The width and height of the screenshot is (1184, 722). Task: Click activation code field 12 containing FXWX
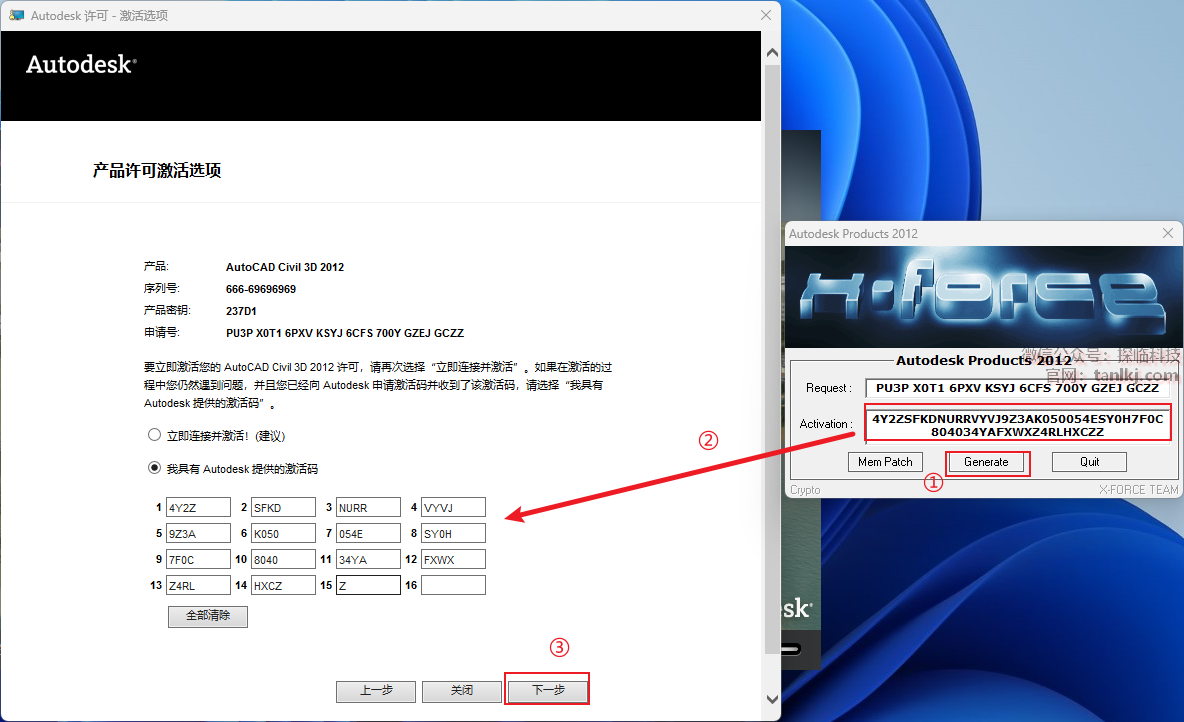coord(453,560)
